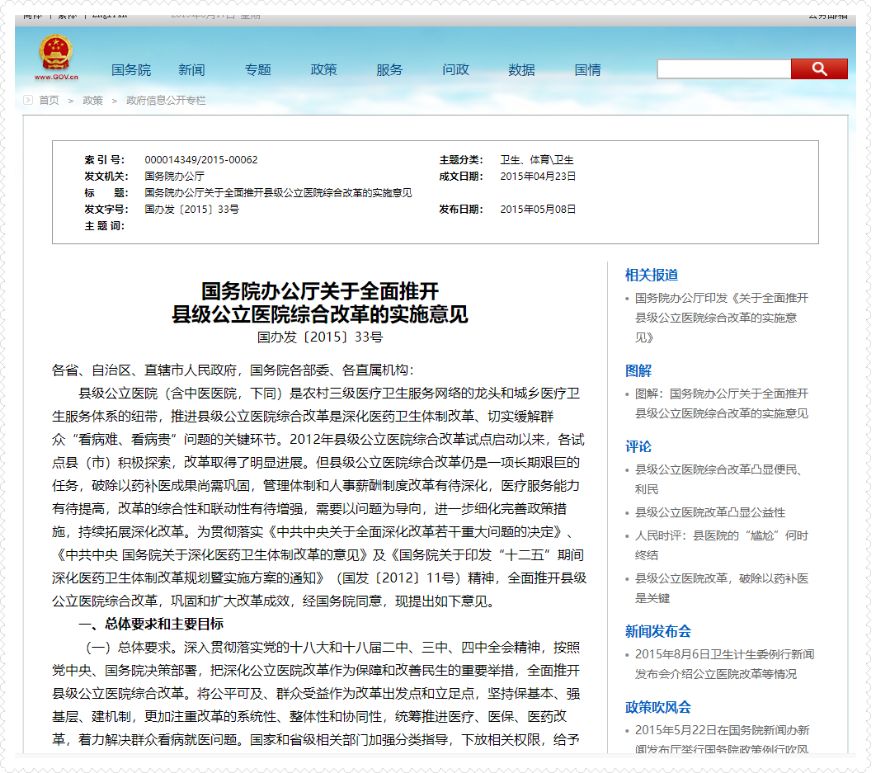Open the 数据 navigation item
The image size is (872, 773).
(x=522, y=70)
